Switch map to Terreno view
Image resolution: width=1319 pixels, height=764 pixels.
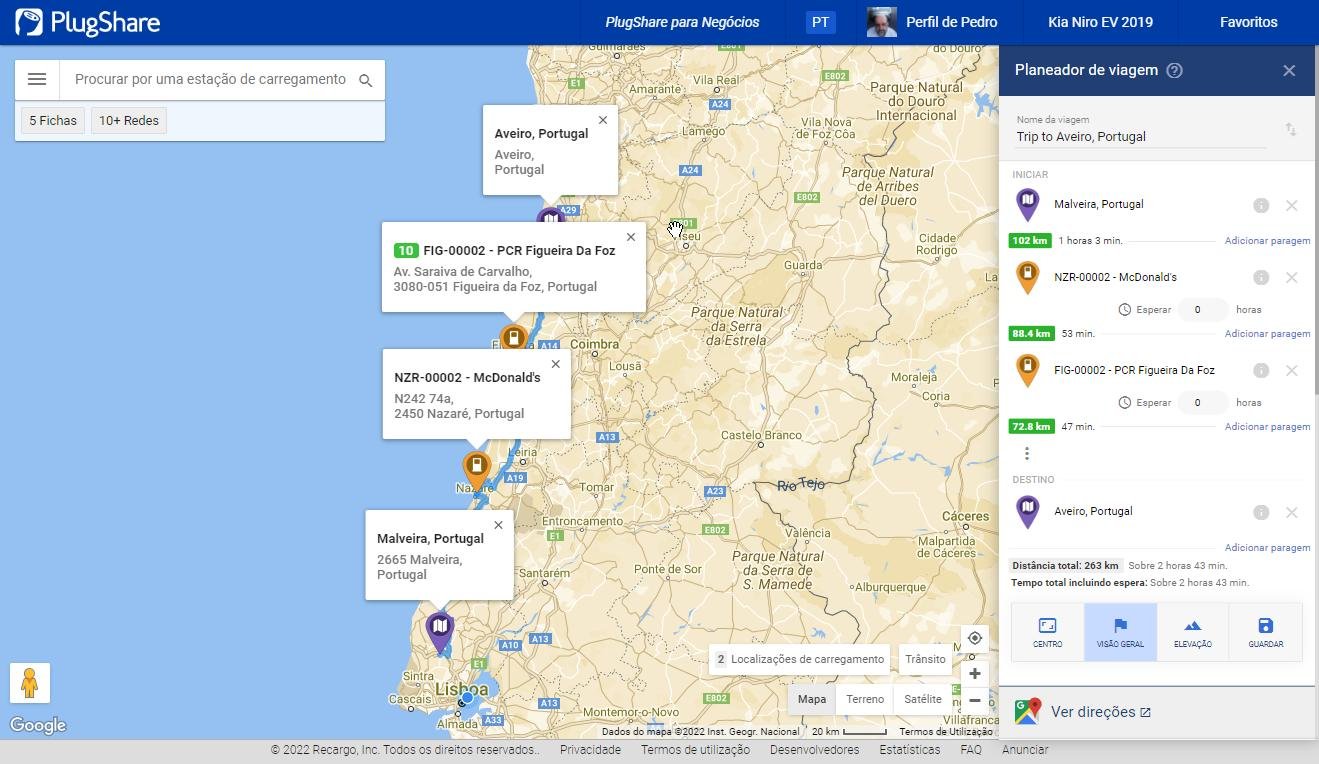(865, 699)
